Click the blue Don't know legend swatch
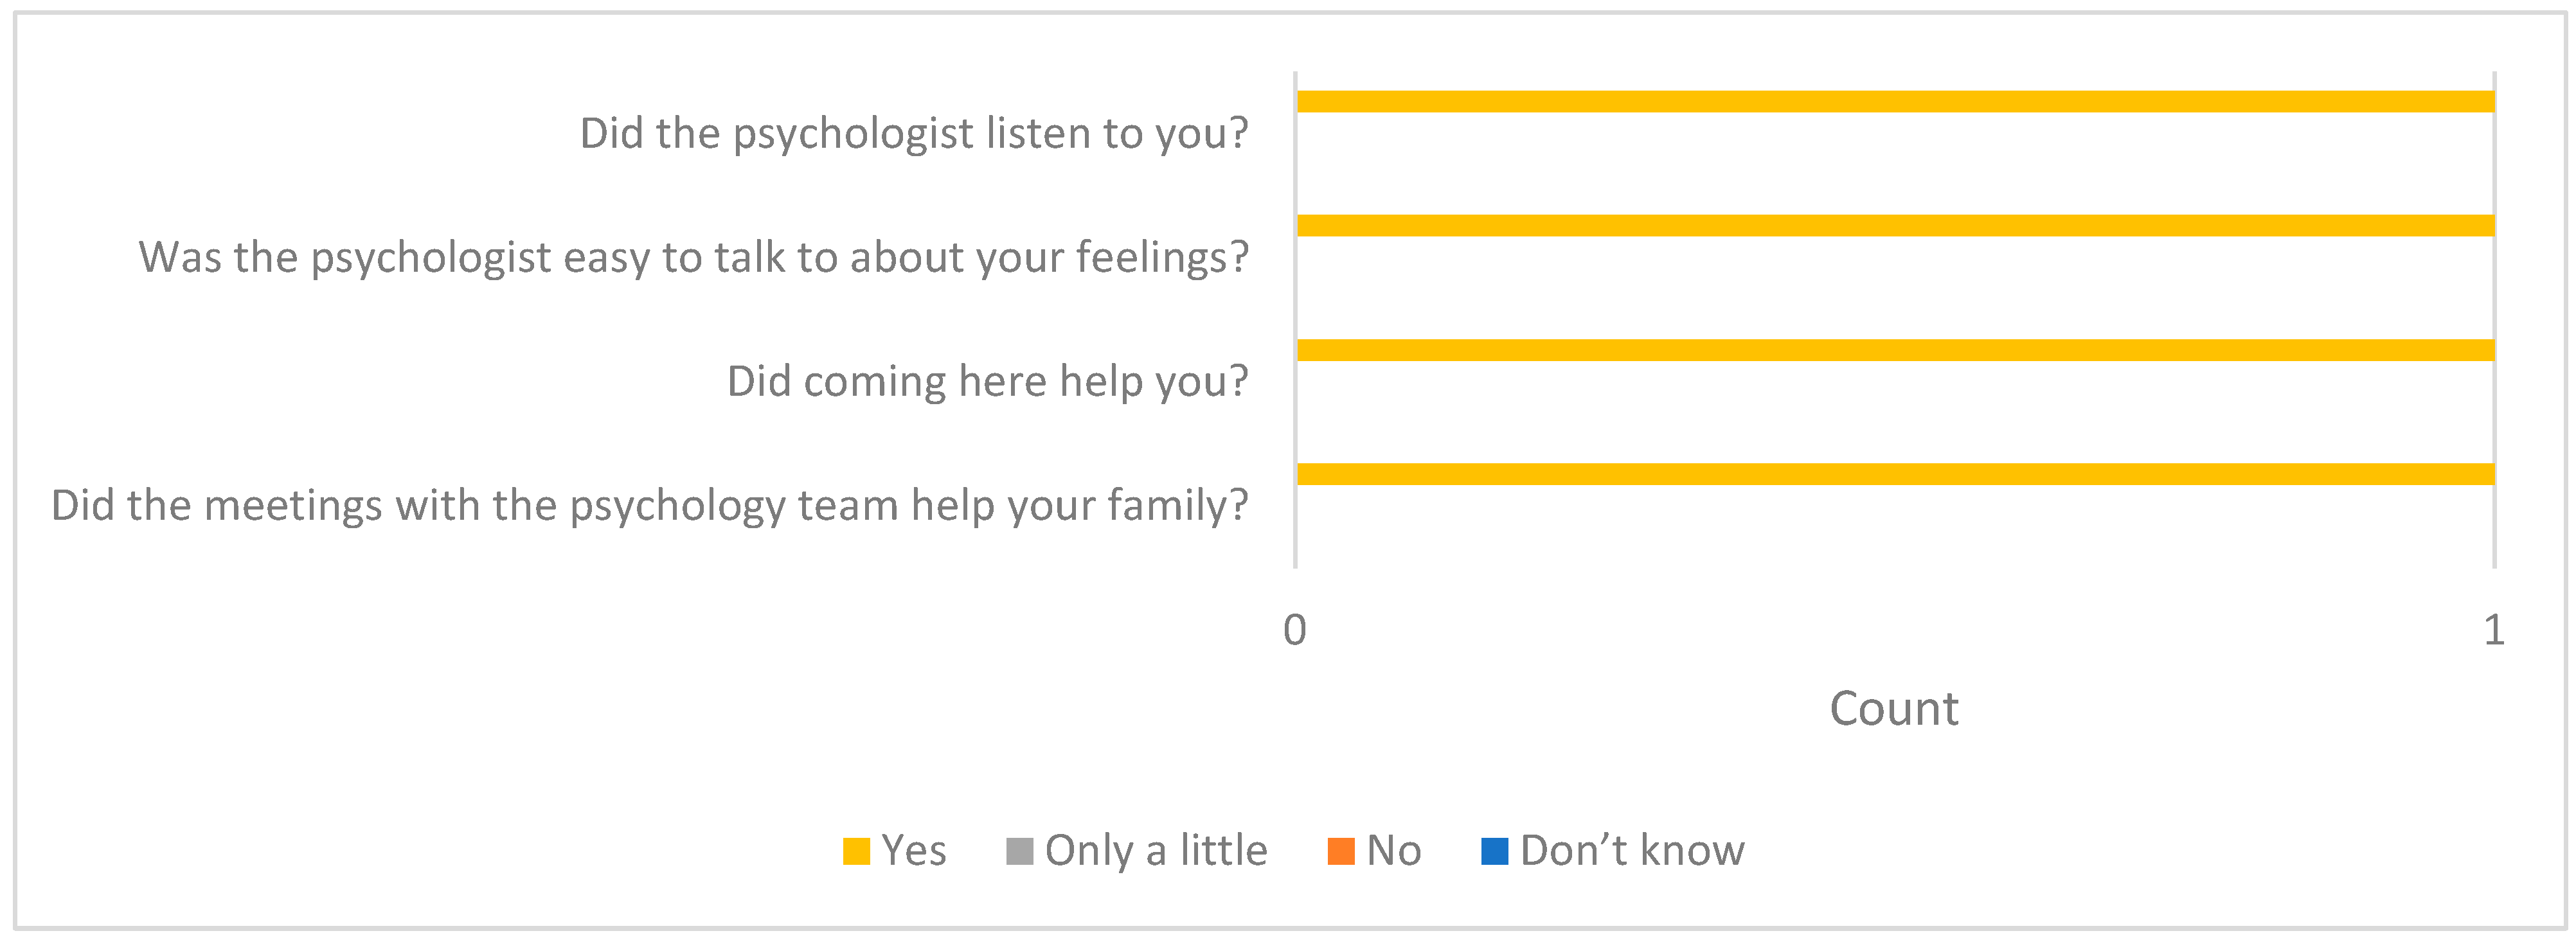This screenshot has height=940, width=2576. point(1494,851)
